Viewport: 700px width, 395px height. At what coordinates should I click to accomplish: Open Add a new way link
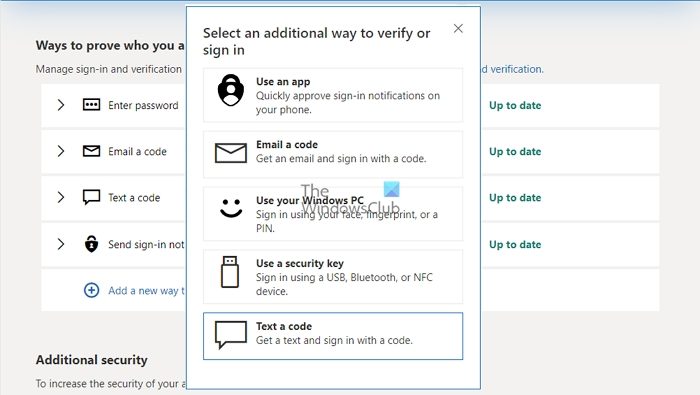pyautogui.click(x=146, y=291)
